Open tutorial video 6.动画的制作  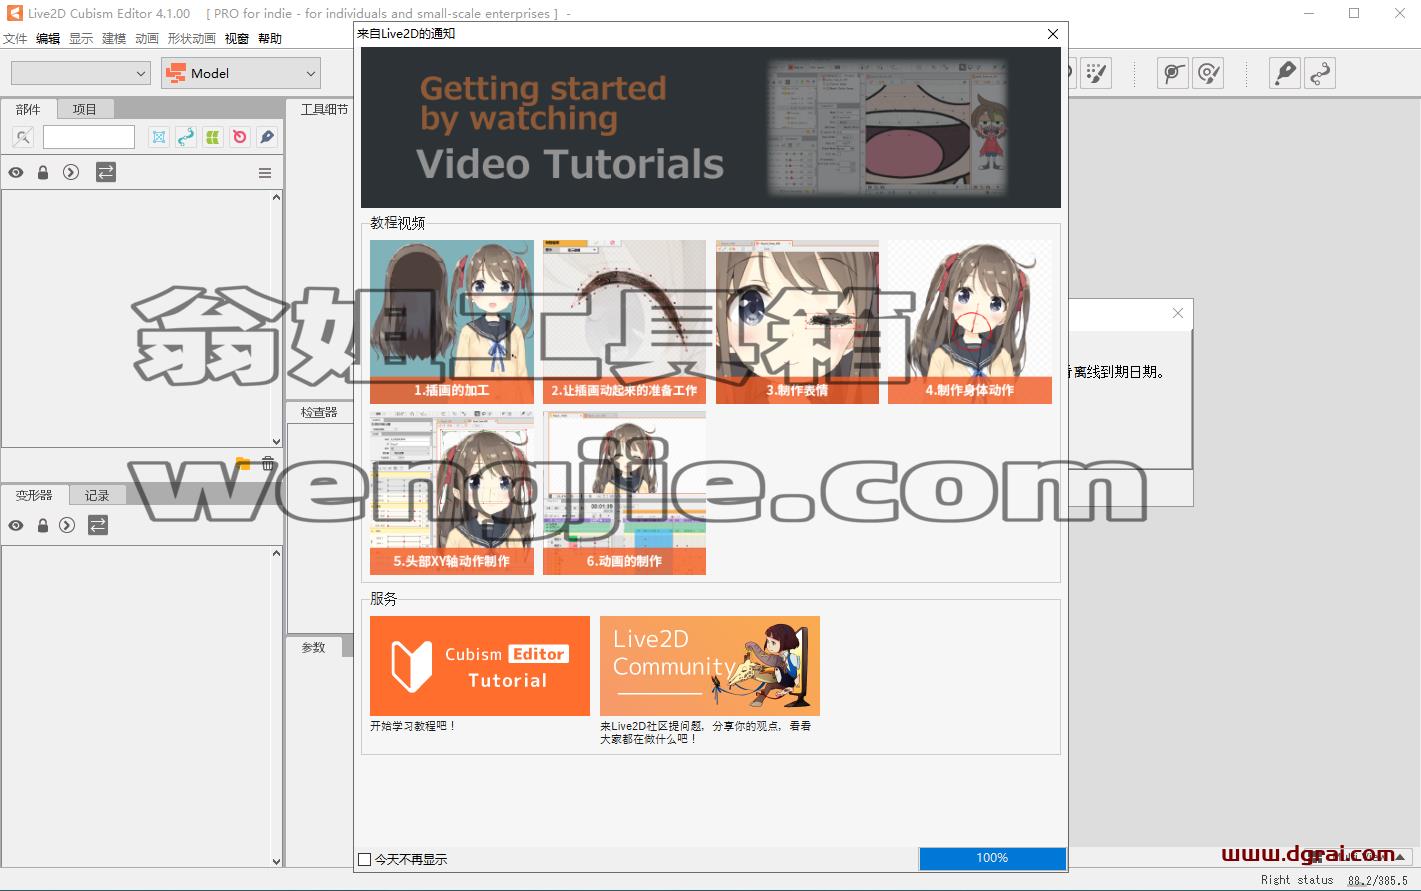coord(624,493)
